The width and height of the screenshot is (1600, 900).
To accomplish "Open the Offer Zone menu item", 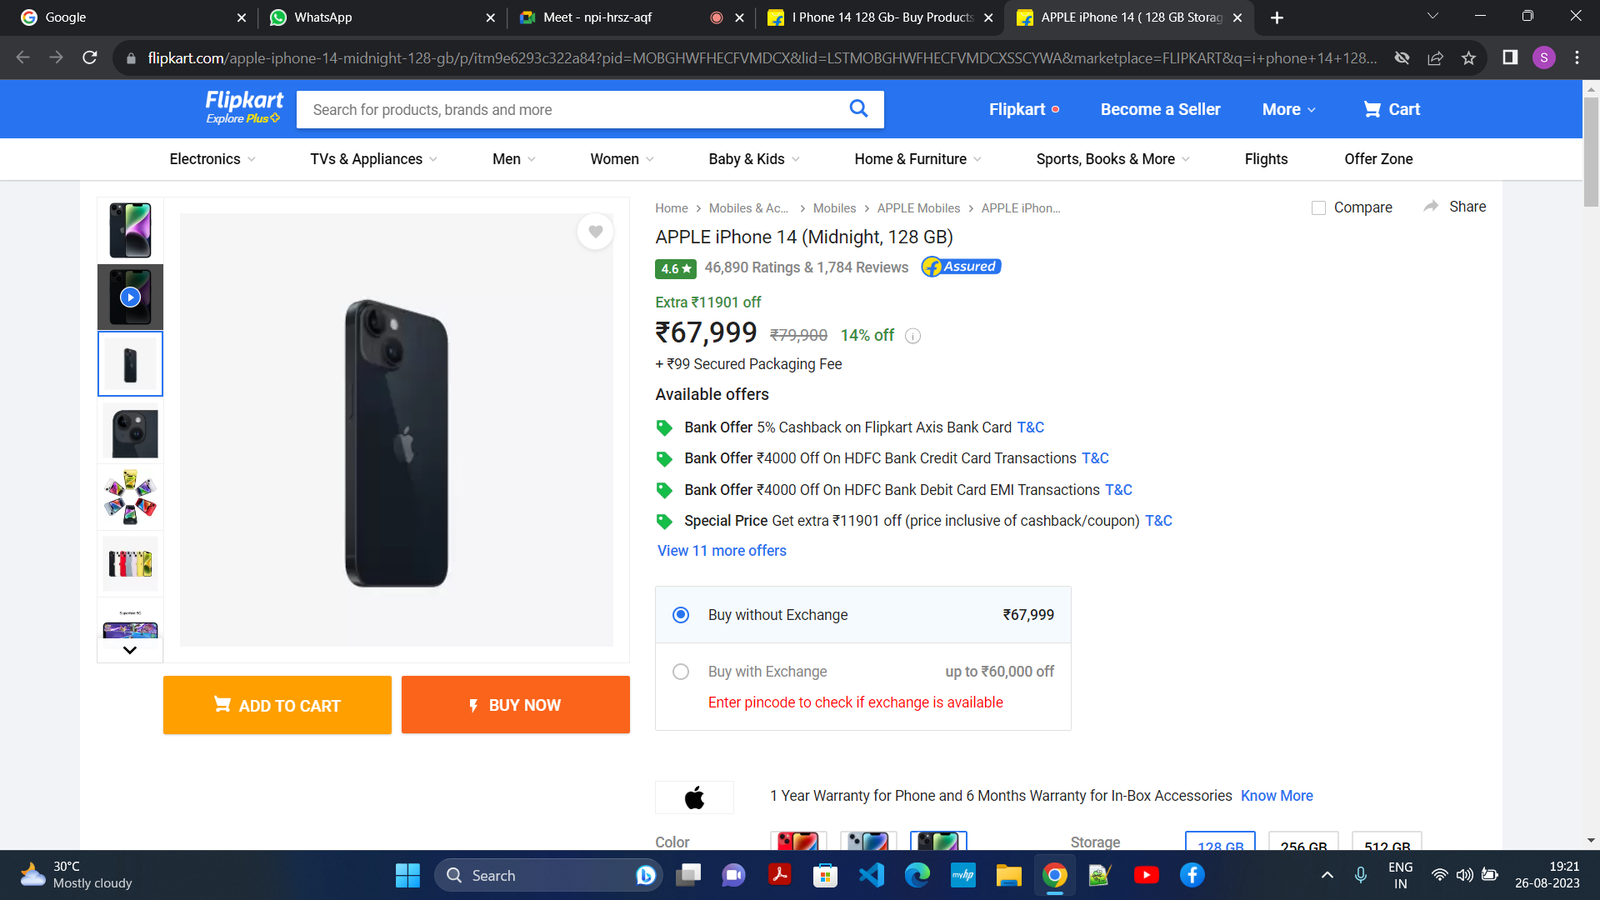I will 1378,159.
